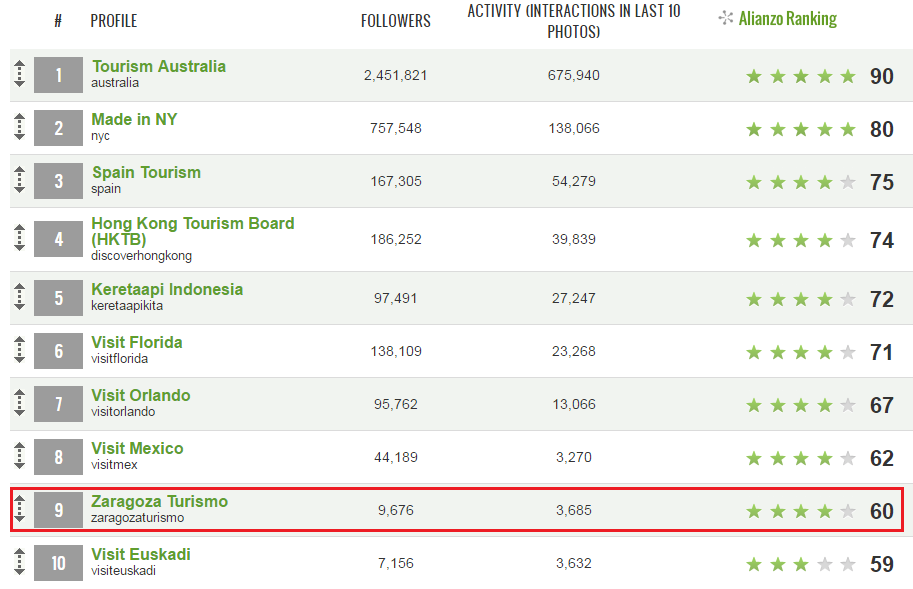Click the rank 1 number badge
The image size is (913, 589).
click(58, 74)
